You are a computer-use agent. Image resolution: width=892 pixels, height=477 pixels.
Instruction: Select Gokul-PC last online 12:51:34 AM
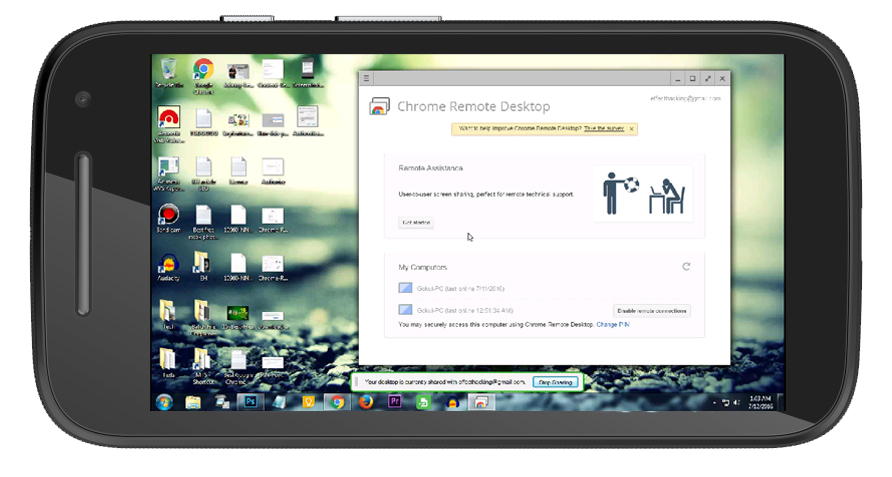(456, 310)
